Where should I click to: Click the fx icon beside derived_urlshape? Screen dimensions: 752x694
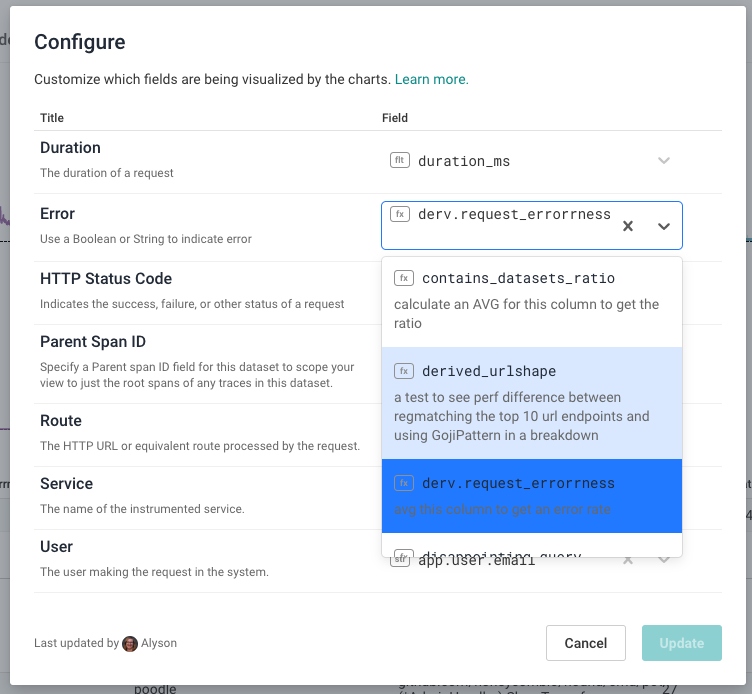click(x=404, y=371)
